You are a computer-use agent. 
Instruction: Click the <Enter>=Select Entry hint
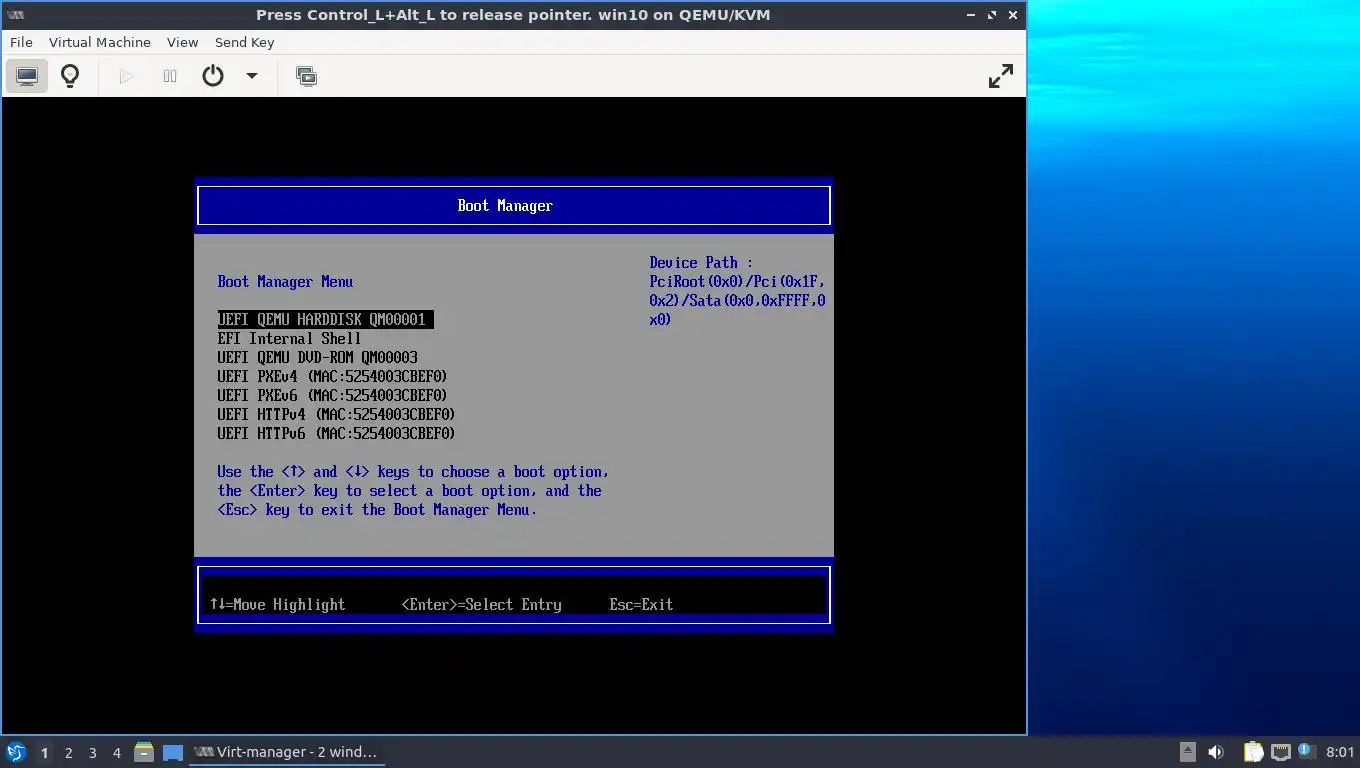pos(481,604)
